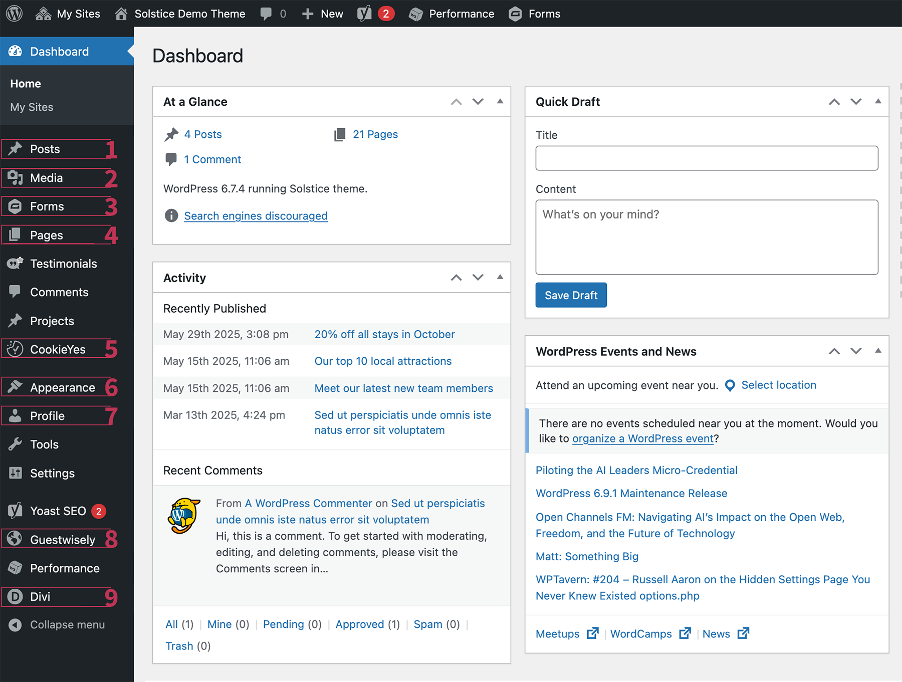Click the Collapse menu arrow icon
Image resolution: width=902 pixels, height=682 pixels.
(x=15, y=624)
